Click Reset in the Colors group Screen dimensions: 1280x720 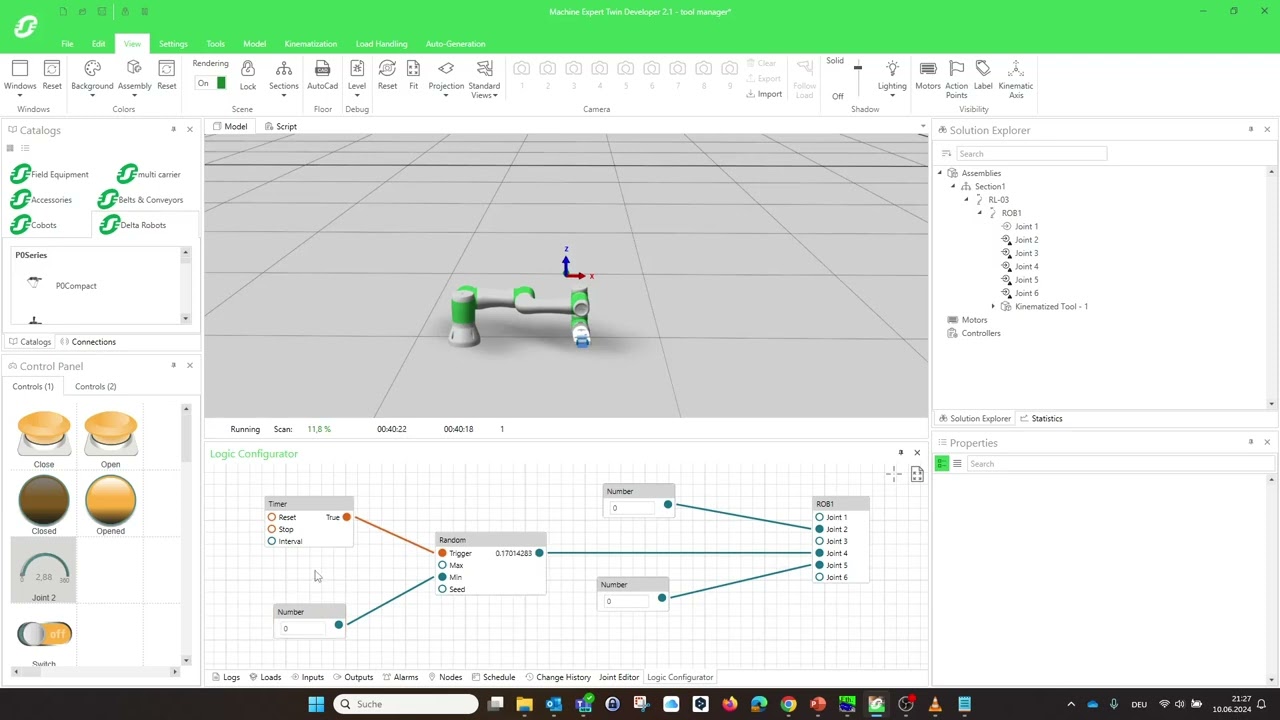click(167, 75)
